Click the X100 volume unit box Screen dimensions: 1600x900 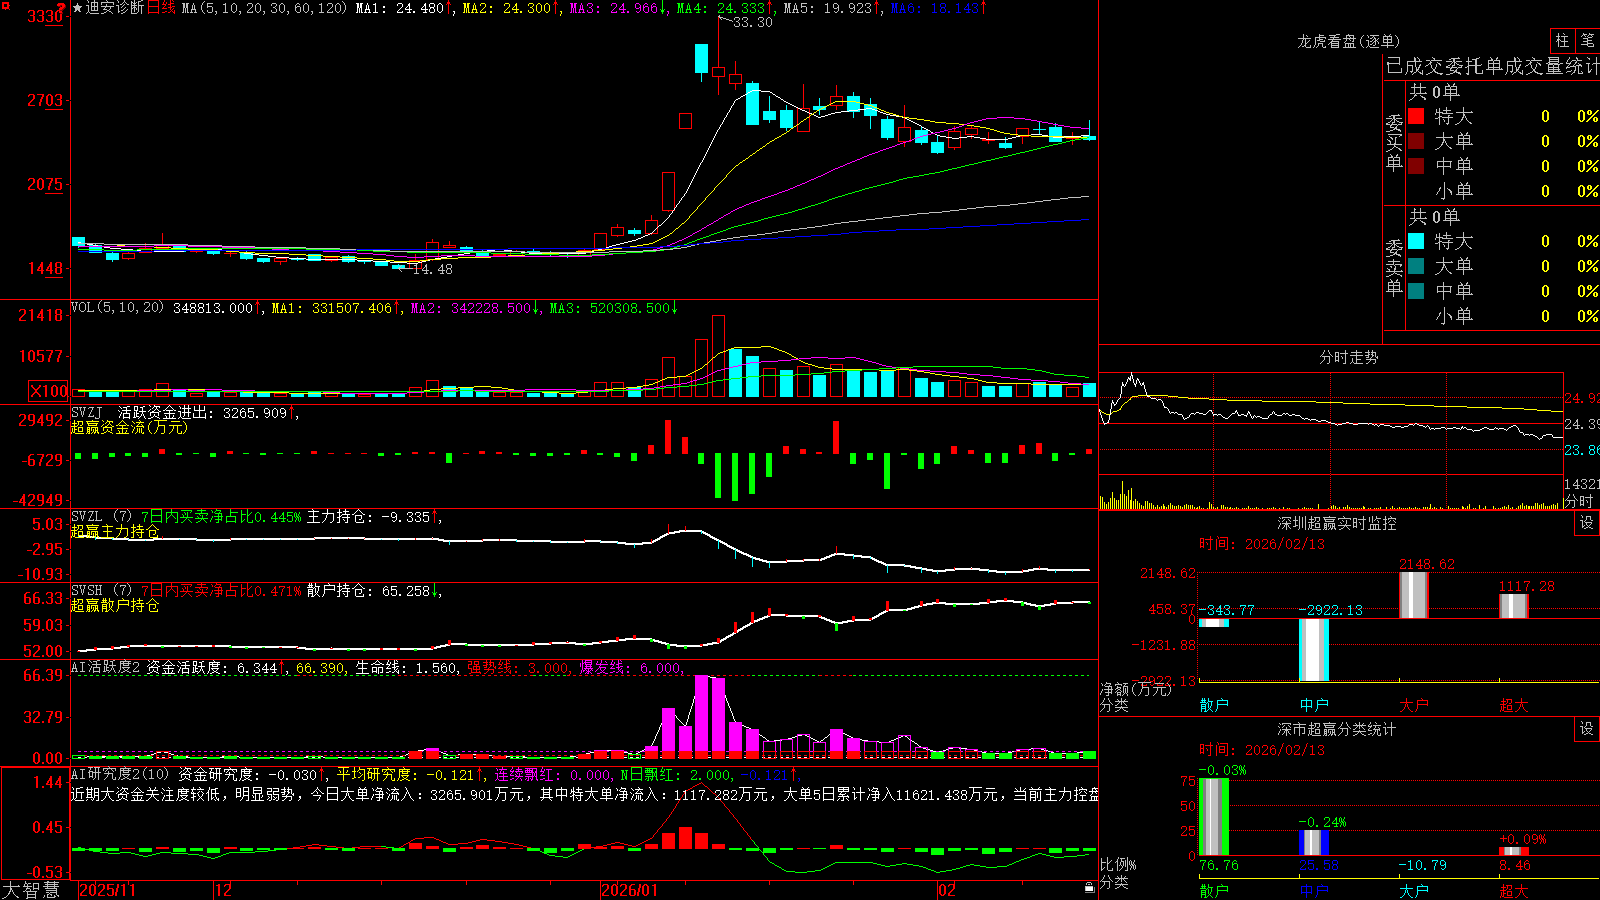click(x=49, y=392)
